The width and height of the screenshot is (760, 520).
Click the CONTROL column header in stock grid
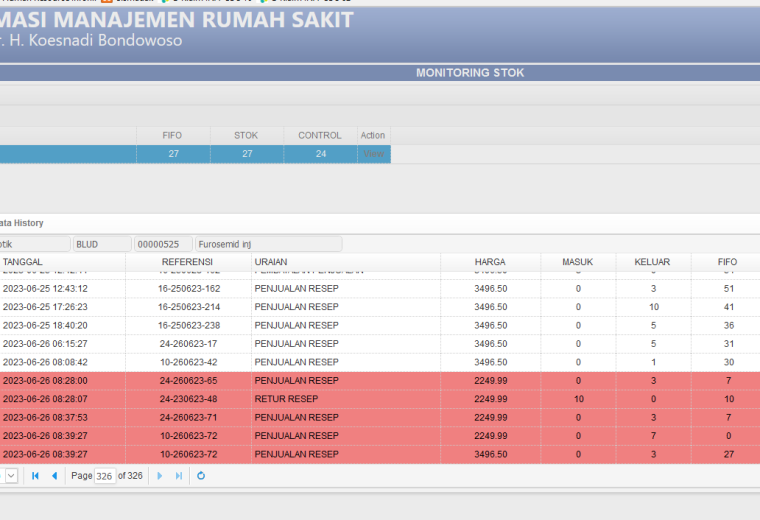pos(320,136)
